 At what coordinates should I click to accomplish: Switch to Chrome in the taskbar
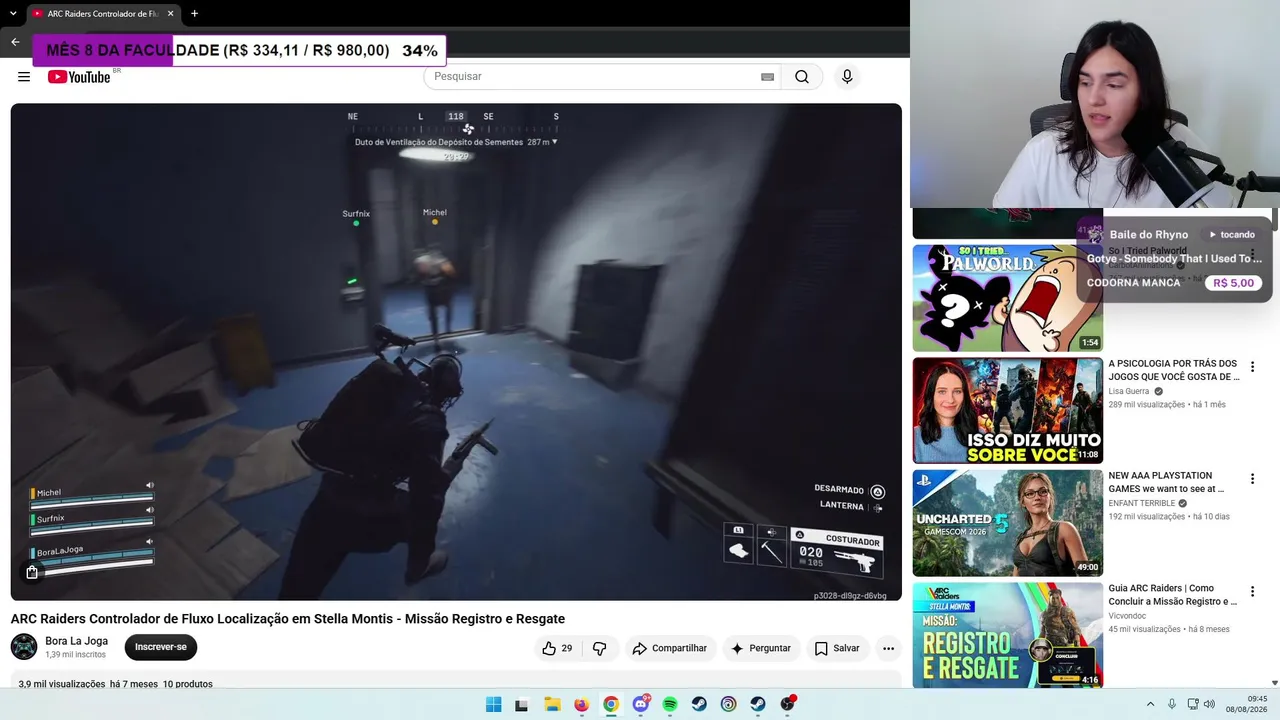(x=611, y=704)
